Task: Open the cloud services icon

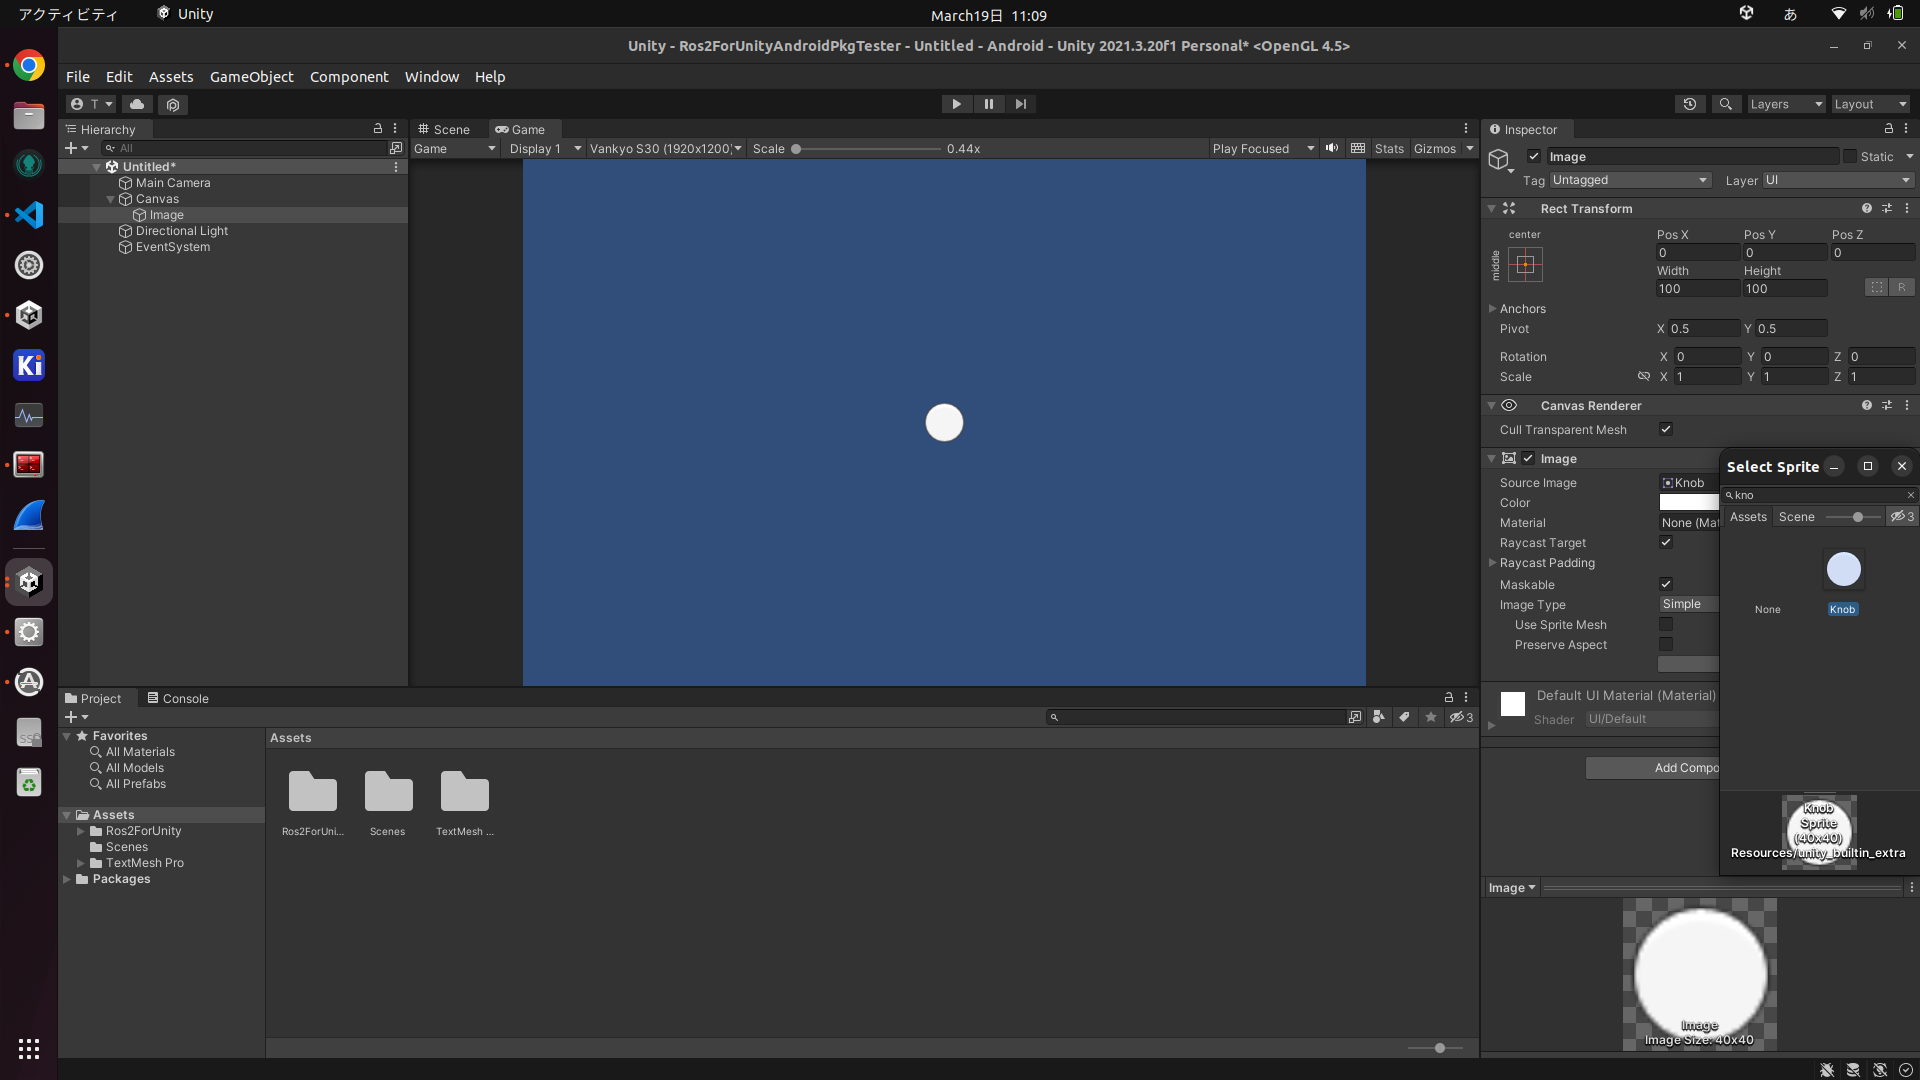Action: [137, 104]
